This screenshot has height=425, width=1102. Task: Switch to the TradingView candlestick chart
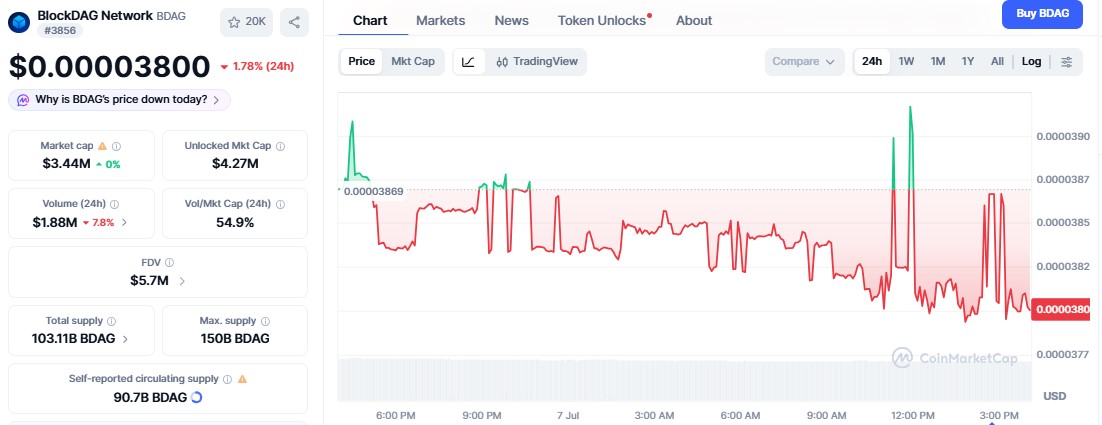[537, 62]
